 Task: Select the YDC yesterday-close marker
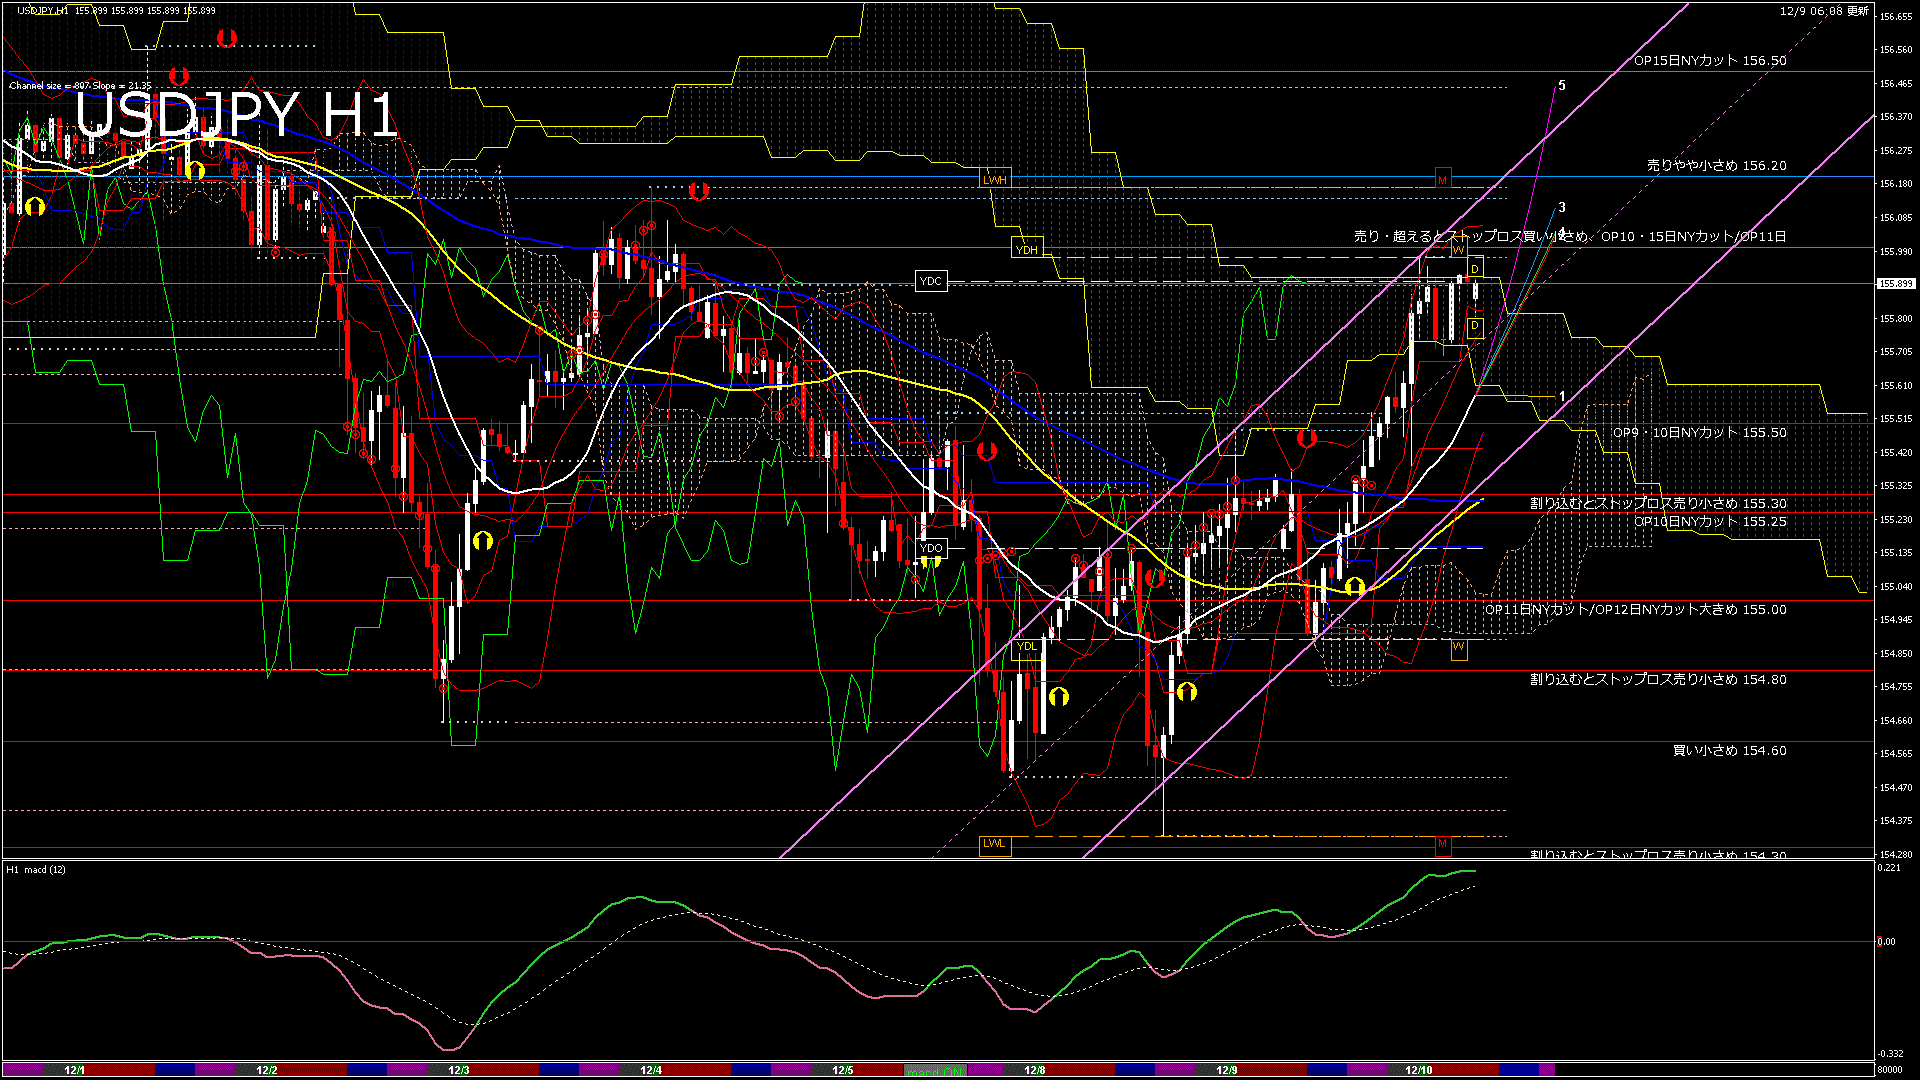[x=930, y=282]
